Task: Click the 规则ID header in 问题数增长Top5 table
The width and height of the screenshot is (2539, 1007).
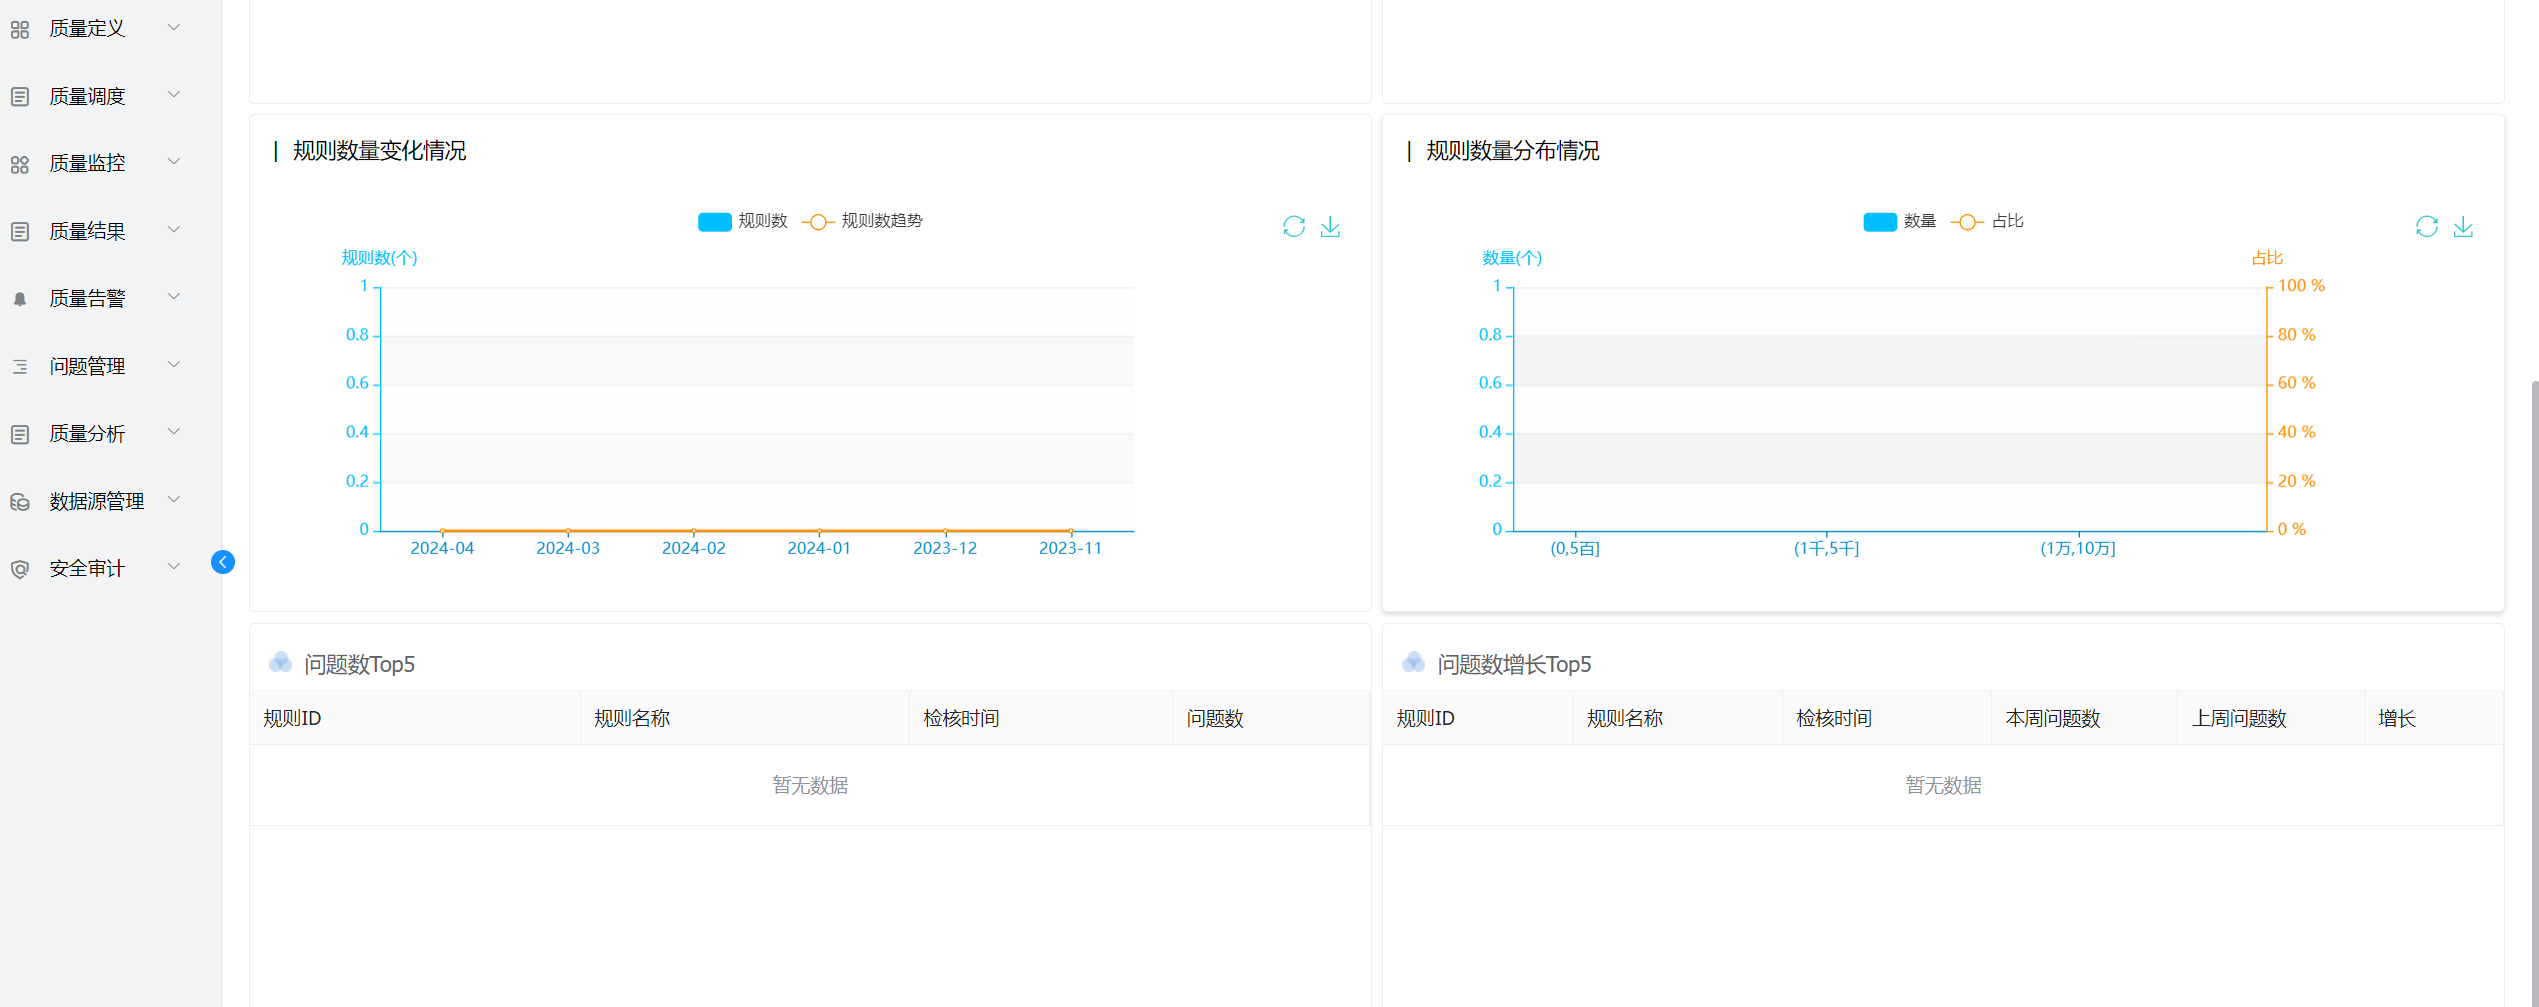Action: (x=1425, y=718)
